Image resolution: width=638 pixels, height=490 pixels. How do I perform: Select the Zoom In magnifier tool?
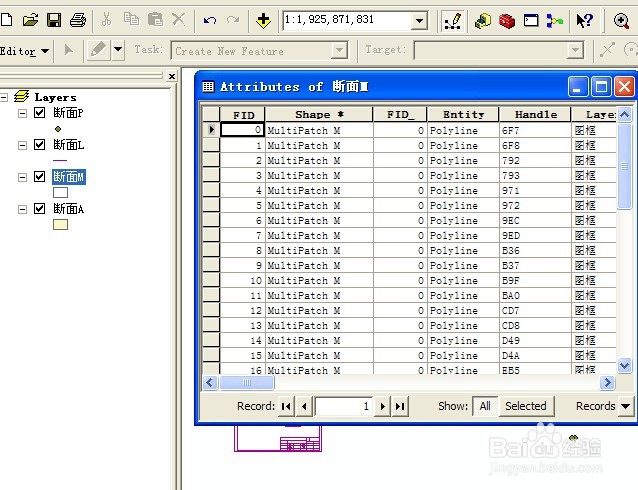tap(621, 20)
